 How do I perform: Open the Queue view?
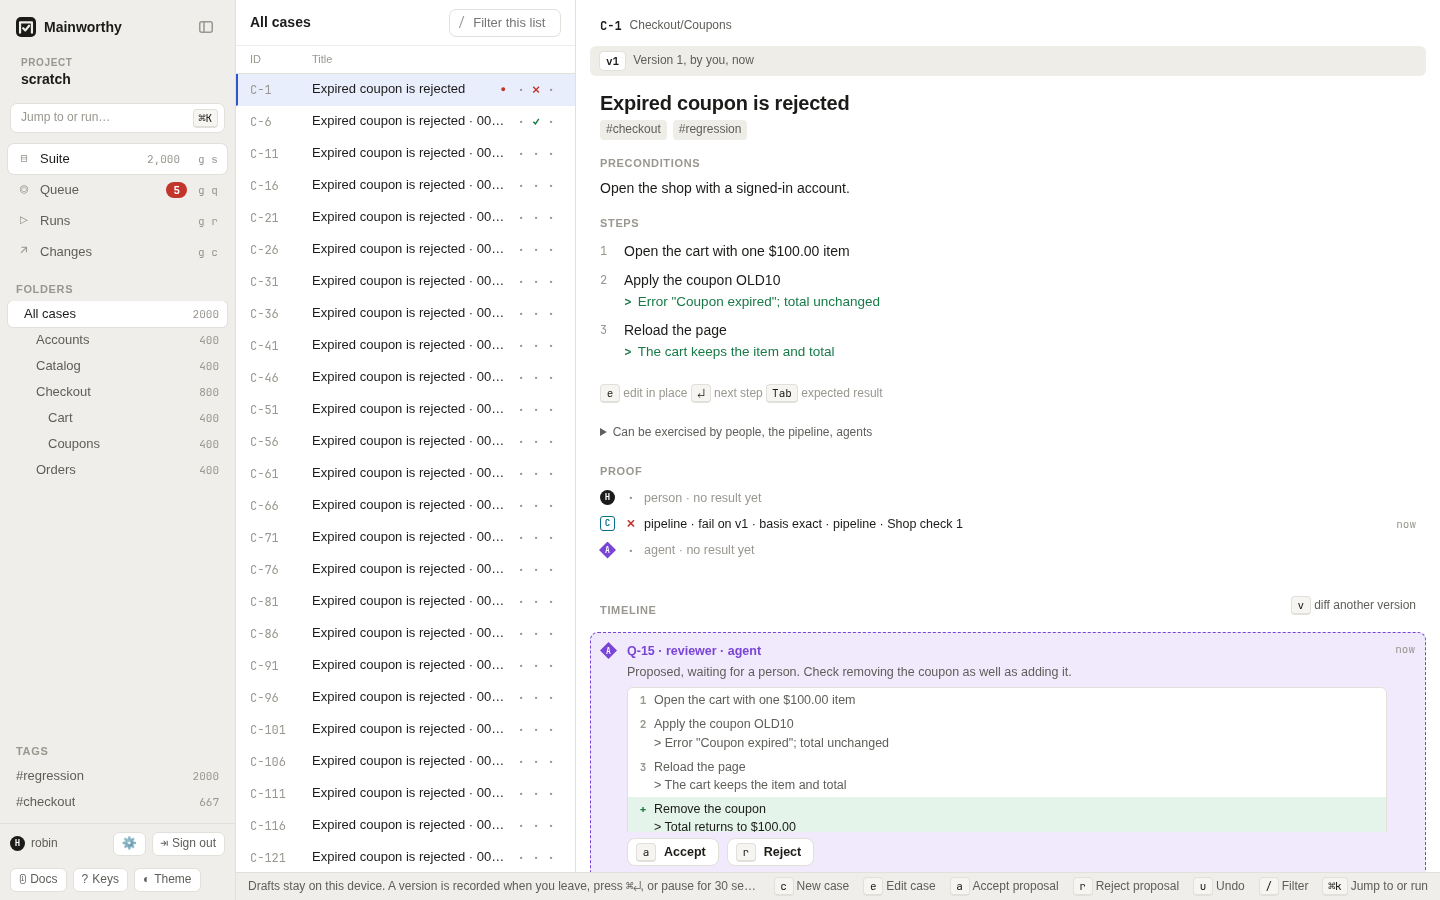coord(118,190)
